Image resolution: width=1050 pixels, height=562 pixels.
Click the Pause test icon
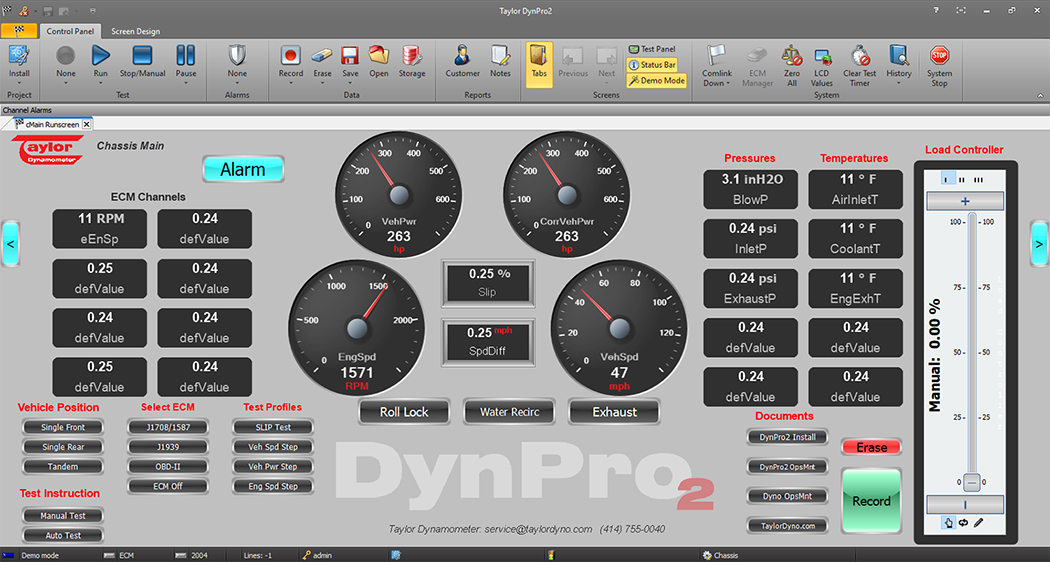[x=186, y=57]
